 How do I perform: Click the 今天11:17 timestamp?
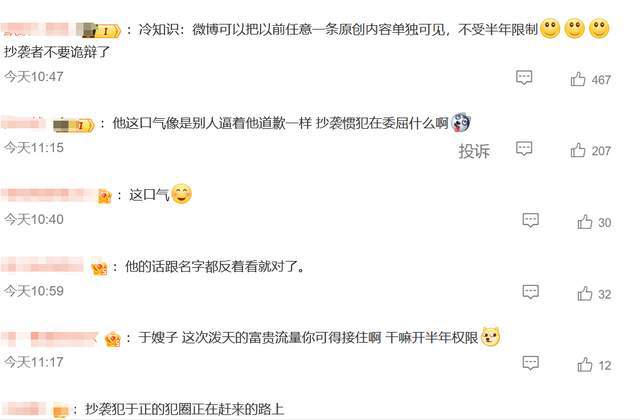[x=34, y=362]
